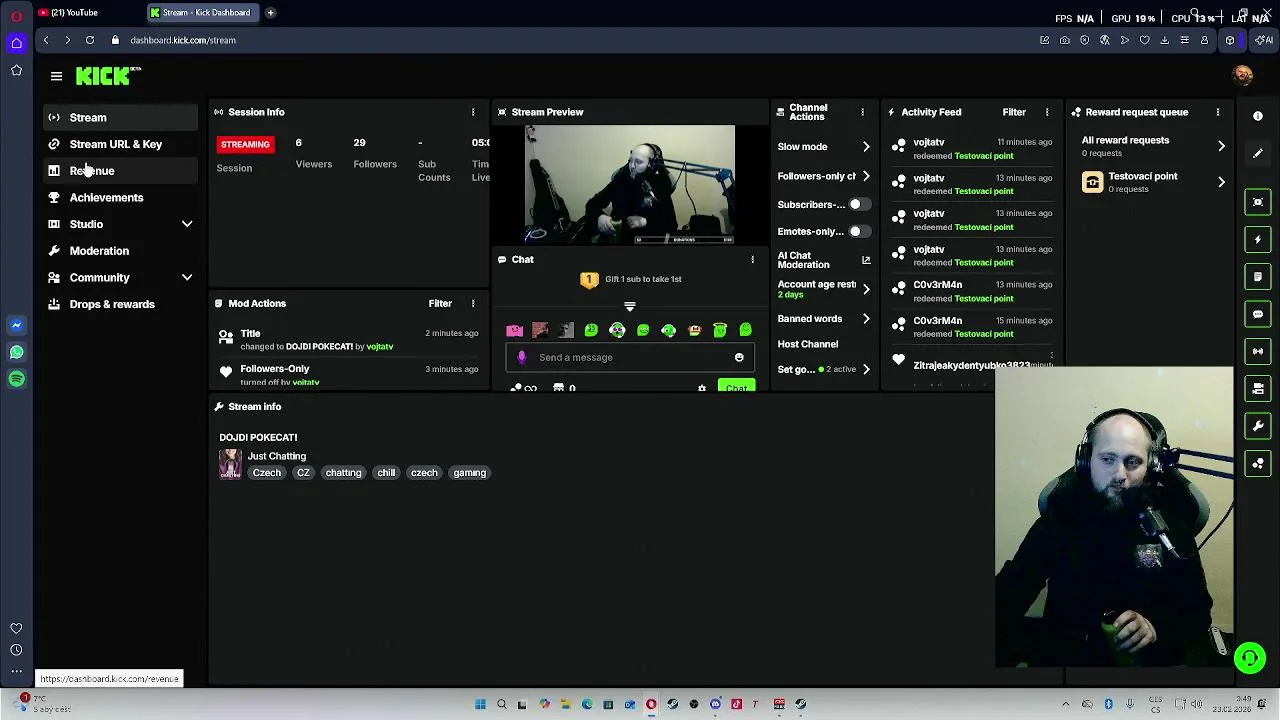Image resolution: width=1280 pixels, height=720 pixels.
Task: Expand All reward requests
Action: [1221, 146]
